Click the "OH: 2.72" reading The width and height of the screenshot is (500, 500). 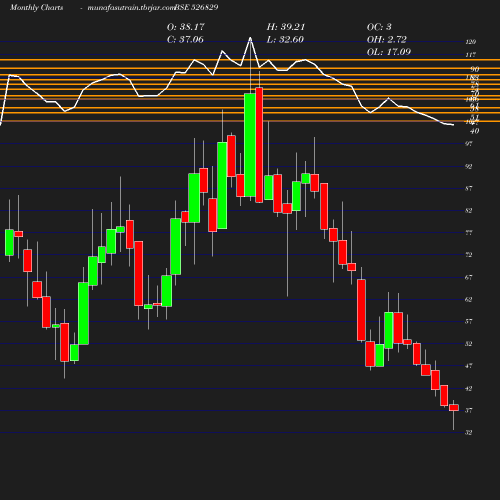387,40
